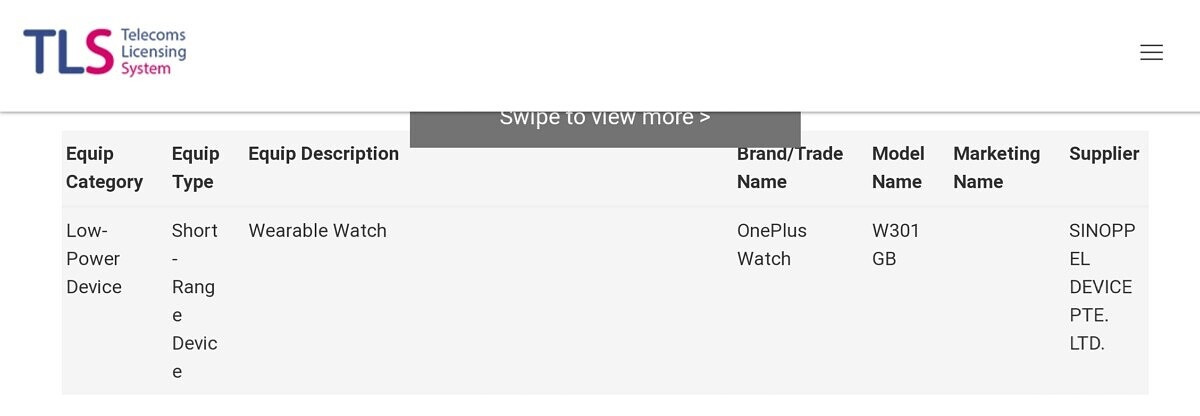Image resolution: width=1200 pixels, height=416 pixels.
Task: Click the 'W301GB' model name cell
Action: [895, 245]
